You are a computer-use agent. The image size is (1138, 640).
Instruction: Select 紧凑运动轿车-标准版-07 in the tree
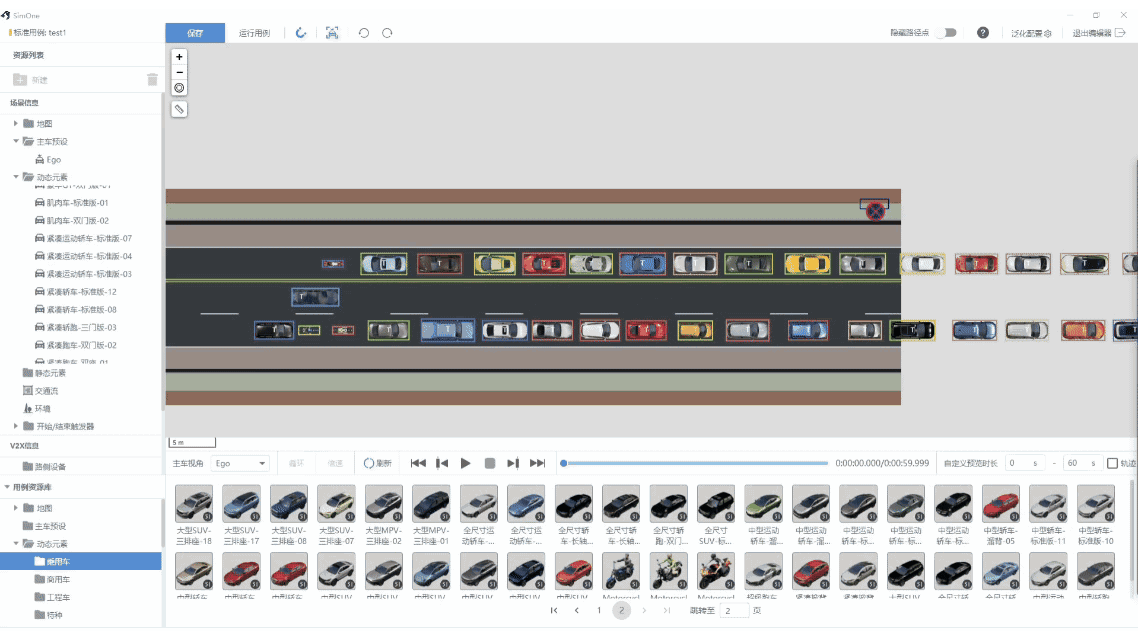tap(83, 239)
